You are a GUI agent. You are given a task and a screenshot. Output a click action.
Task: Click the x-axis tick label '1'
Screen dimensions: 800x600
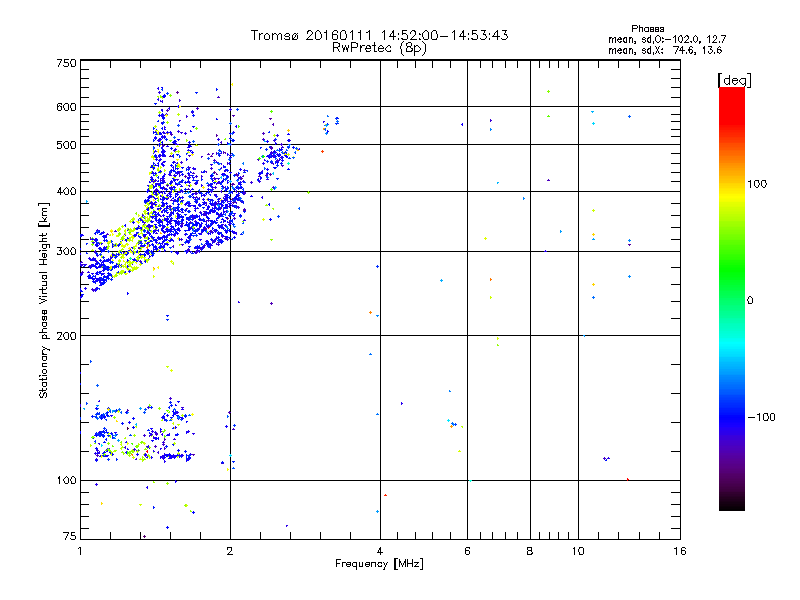[80, 551]
